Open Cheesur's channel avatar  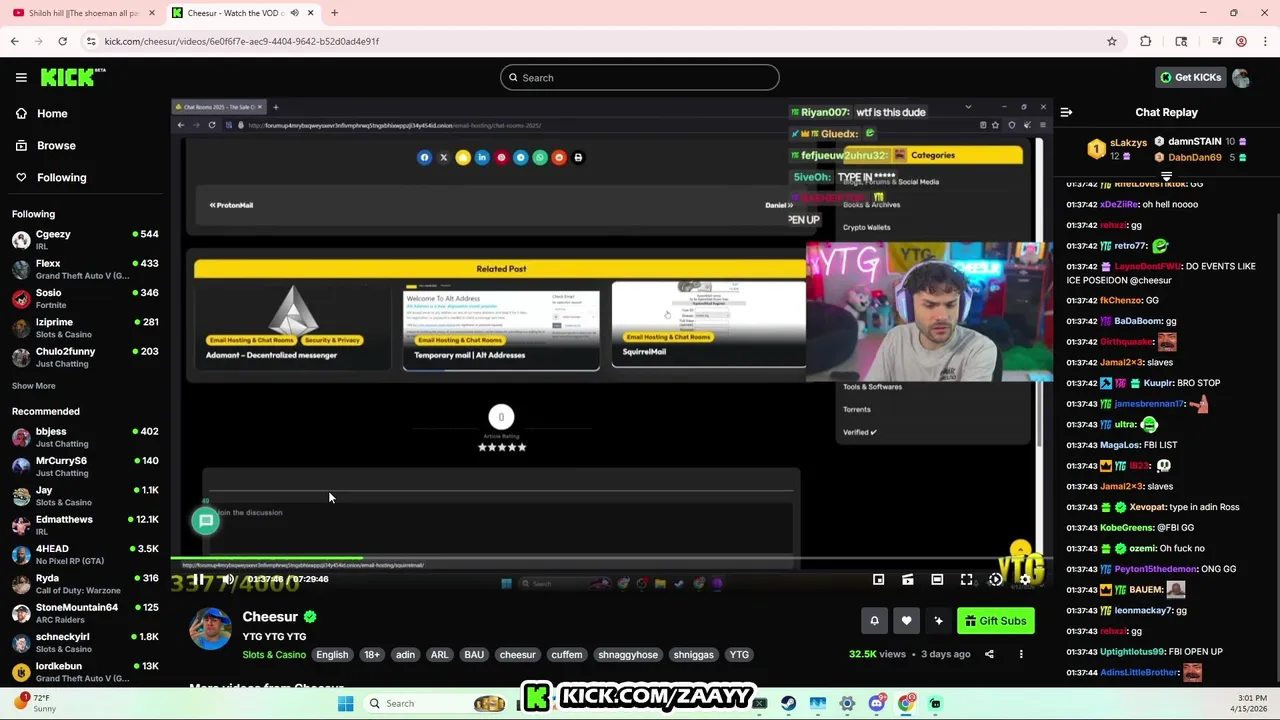tap(210, 628)
